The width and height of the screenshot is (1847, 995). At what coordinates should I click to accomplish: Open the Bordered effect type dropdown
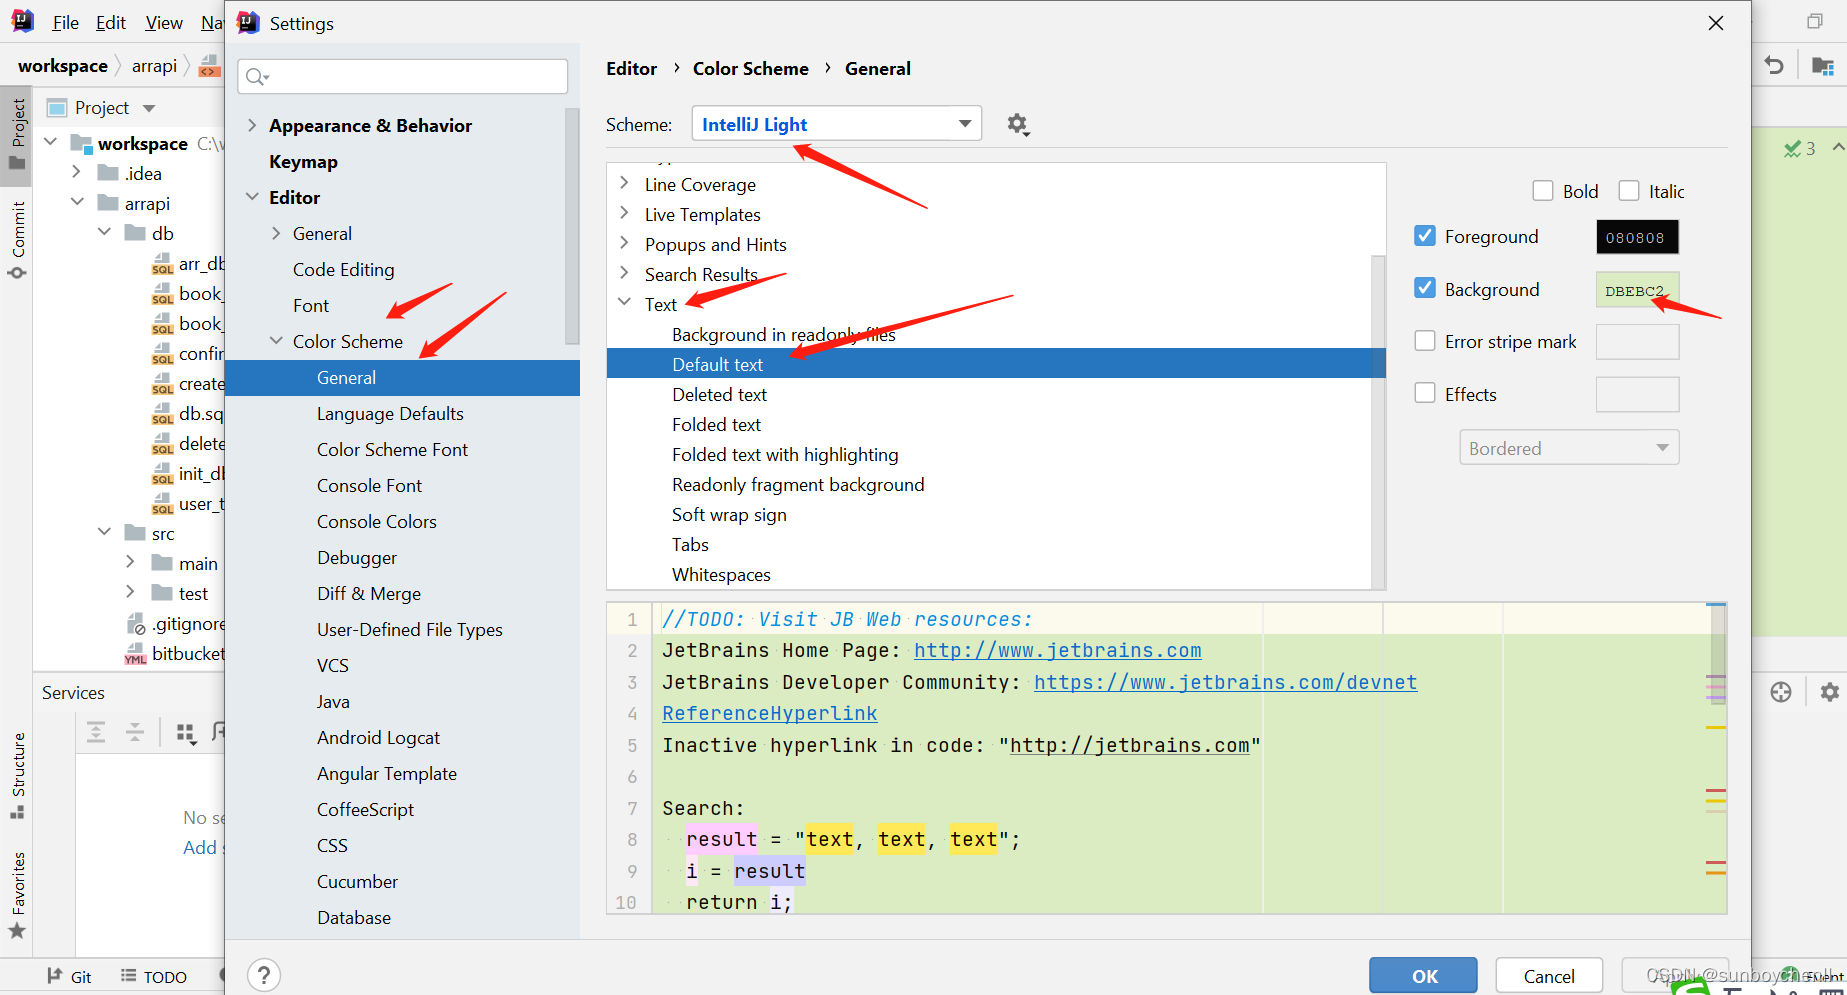tap(1568, 448)
